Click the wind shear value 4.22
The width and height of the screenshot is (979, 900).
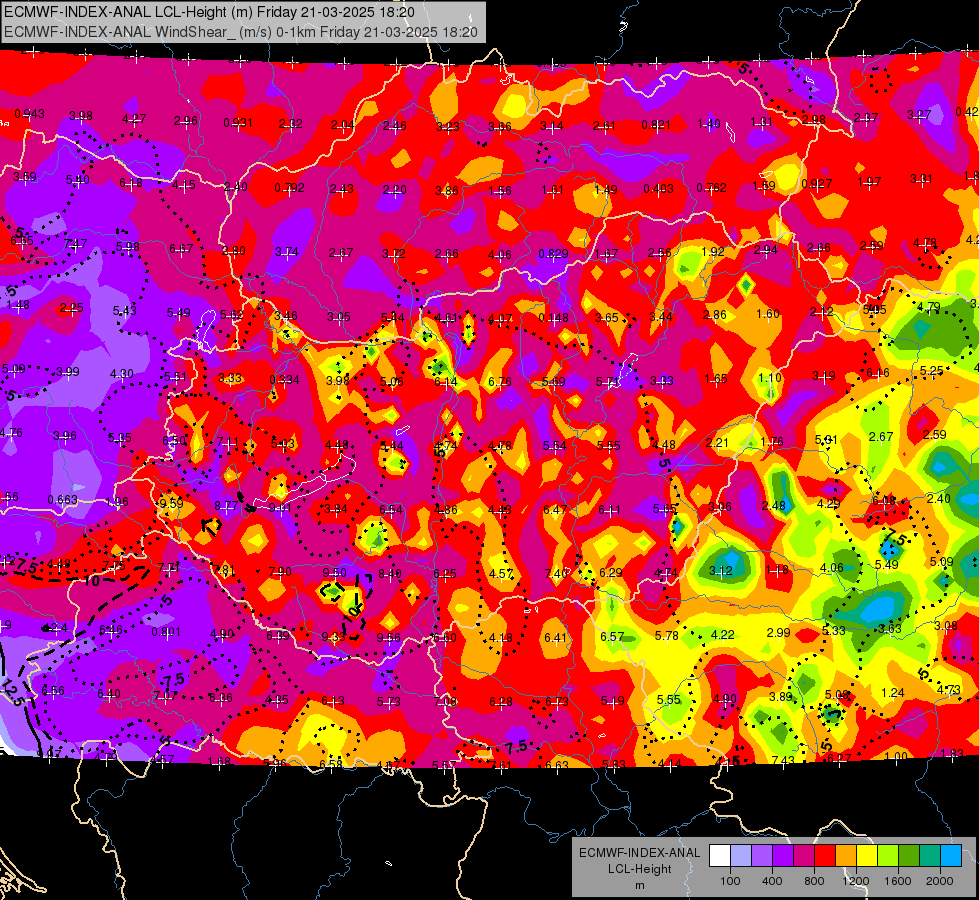click(x=722, y=635)
